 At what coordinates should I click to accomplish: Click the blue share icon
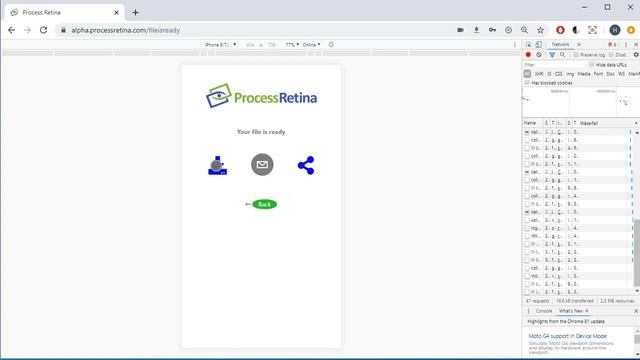click(x=306, y=165)
